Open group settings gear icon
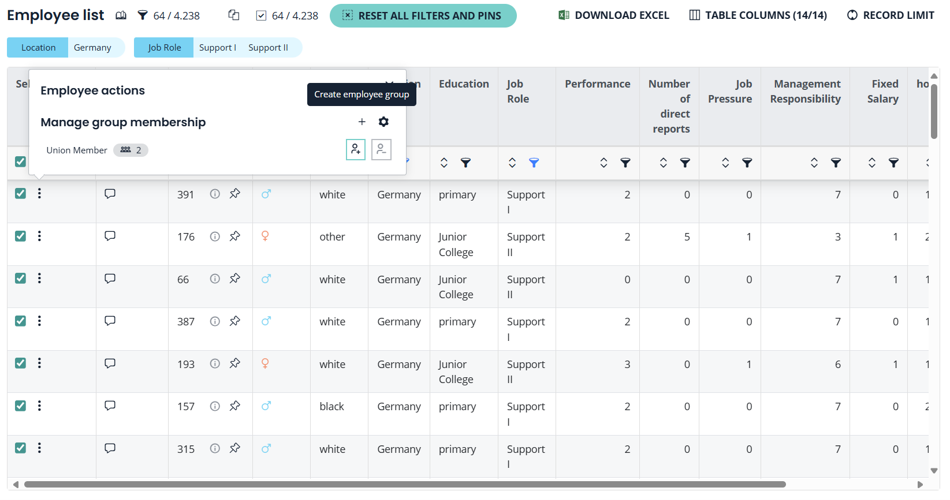Image resolution: width=950 pixels, height=500 pixels. tap(384, 122)
